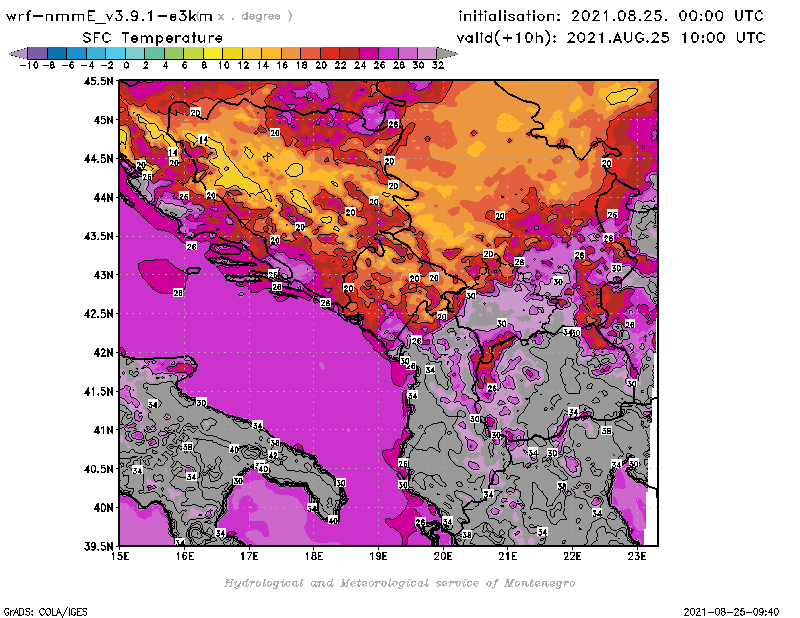800x618 pixels.
Task: Select the SFC Temperature heading
Action: 153,38
